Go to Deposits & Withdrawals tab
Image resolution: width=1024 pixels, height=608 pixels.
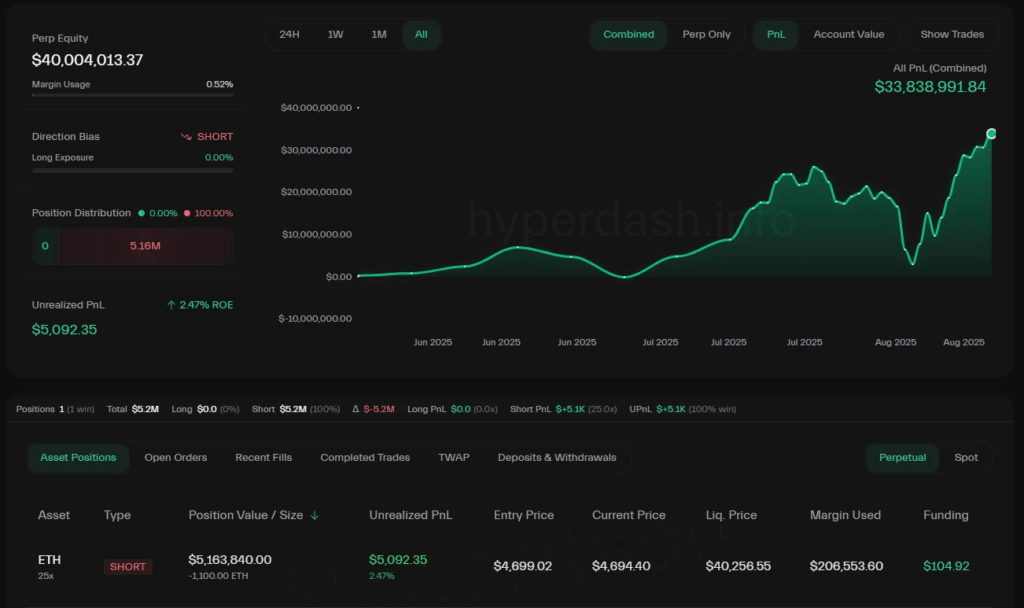click(x=557, y=458)
